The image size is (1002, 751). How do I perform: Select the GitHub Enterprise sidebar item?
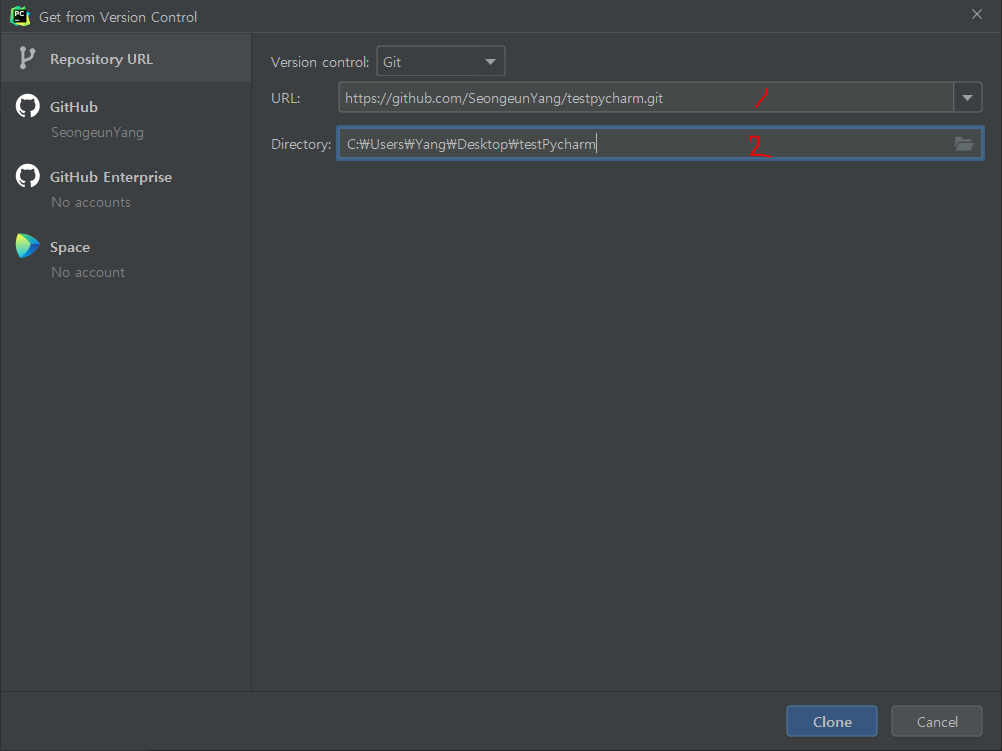coord(126,189)
